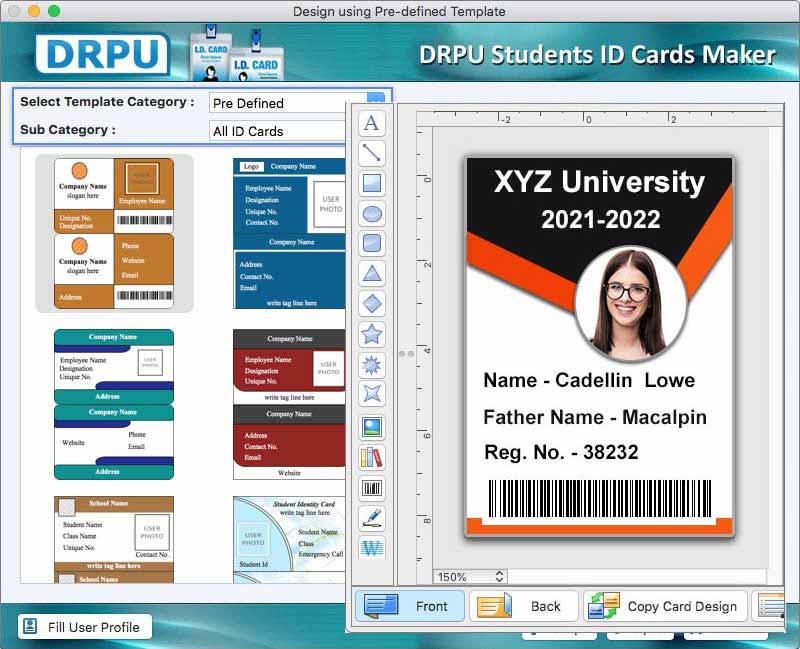Select the Text tool (A icon)
The image size is (800, 649).
click(x=371, y=123)
